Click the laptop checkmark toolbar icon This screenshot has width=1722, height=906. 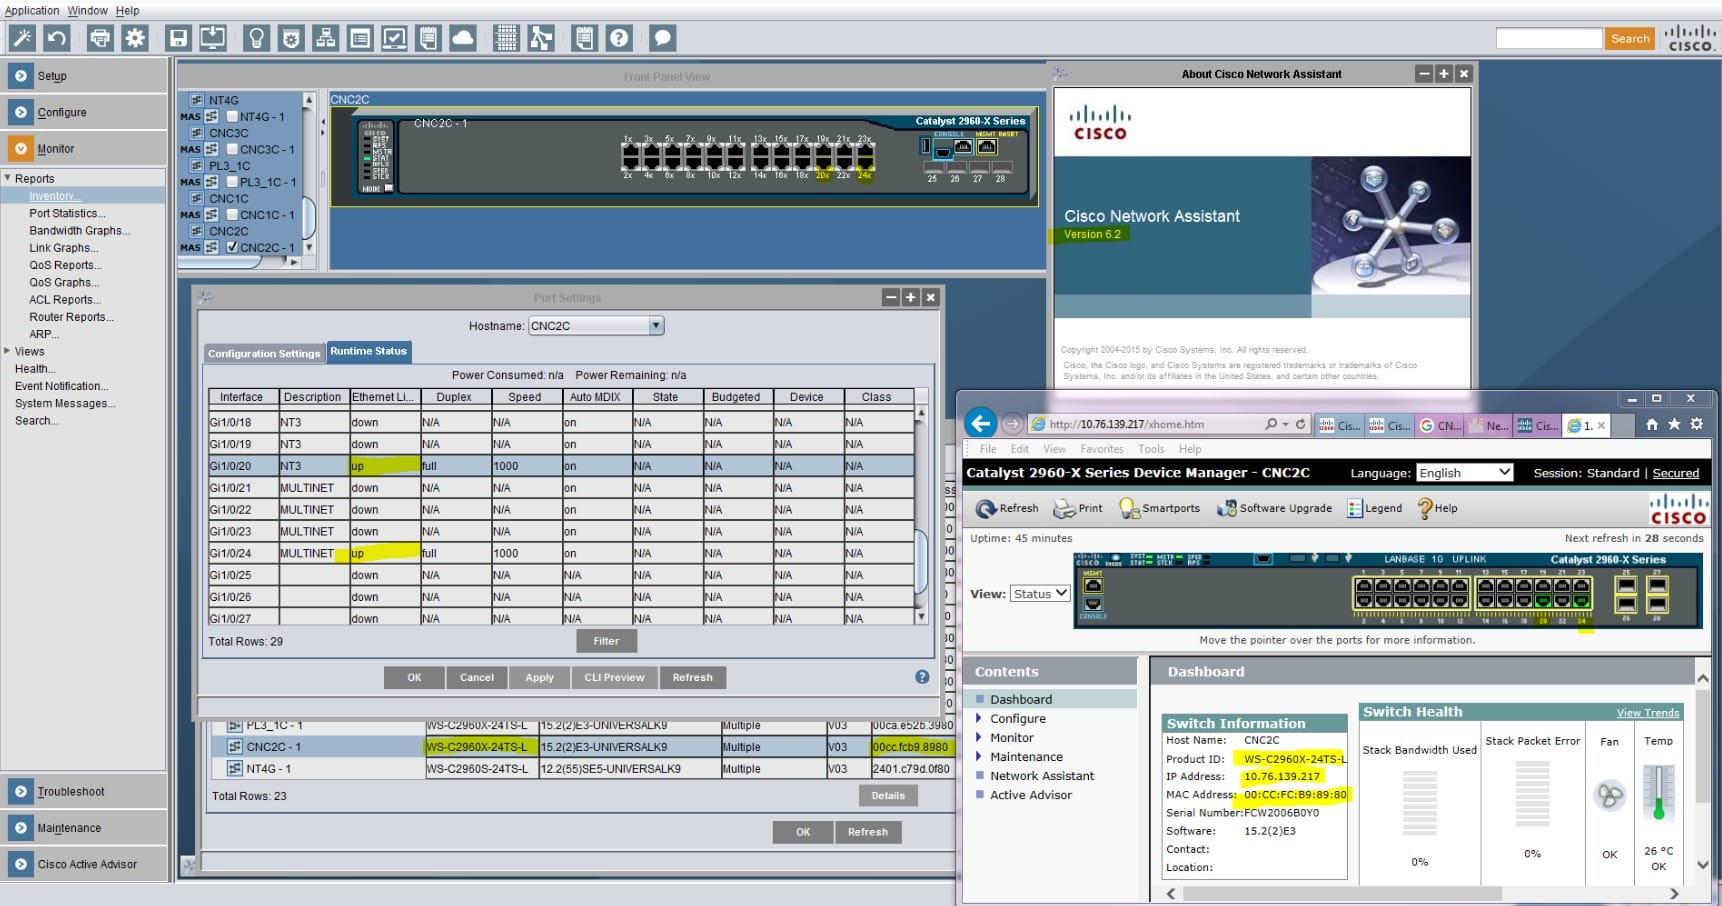[394, 38]
